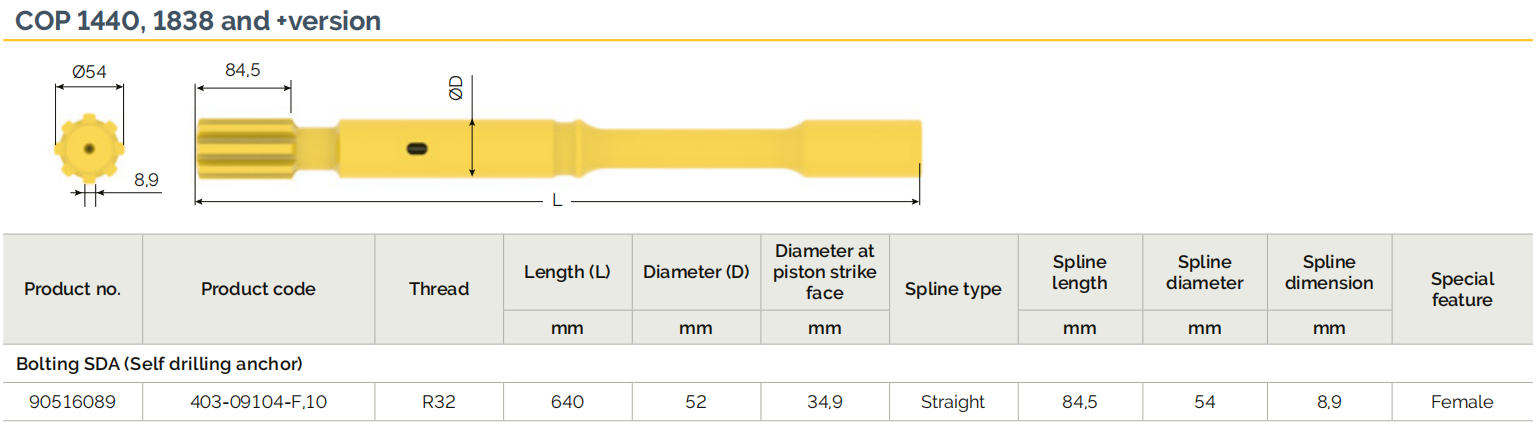Click the "Thread" column header
This screenshot has height=431, width=1537.
438,289
